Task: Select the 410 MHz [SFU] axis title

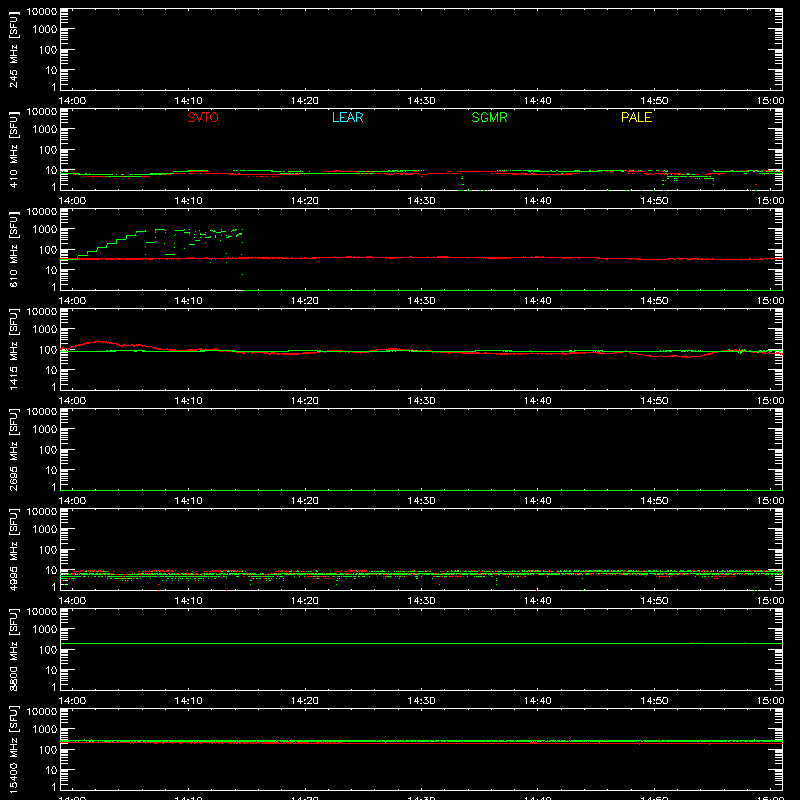Action: click(x=13, y=149)
